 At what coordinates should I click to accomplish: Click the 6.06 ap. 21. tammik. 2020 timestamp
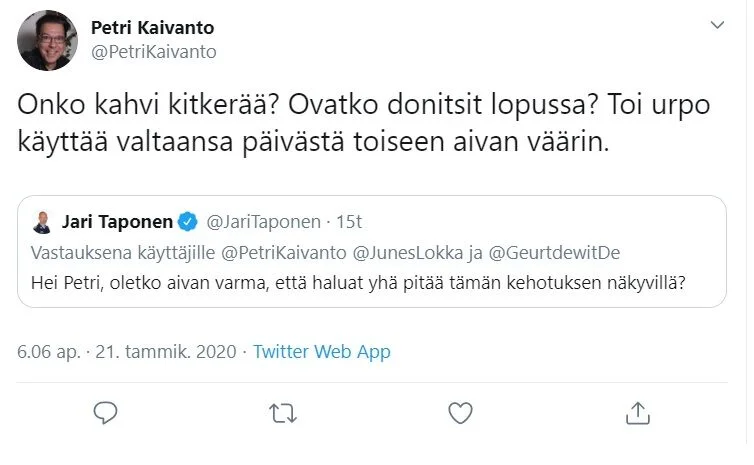point(126,352)
